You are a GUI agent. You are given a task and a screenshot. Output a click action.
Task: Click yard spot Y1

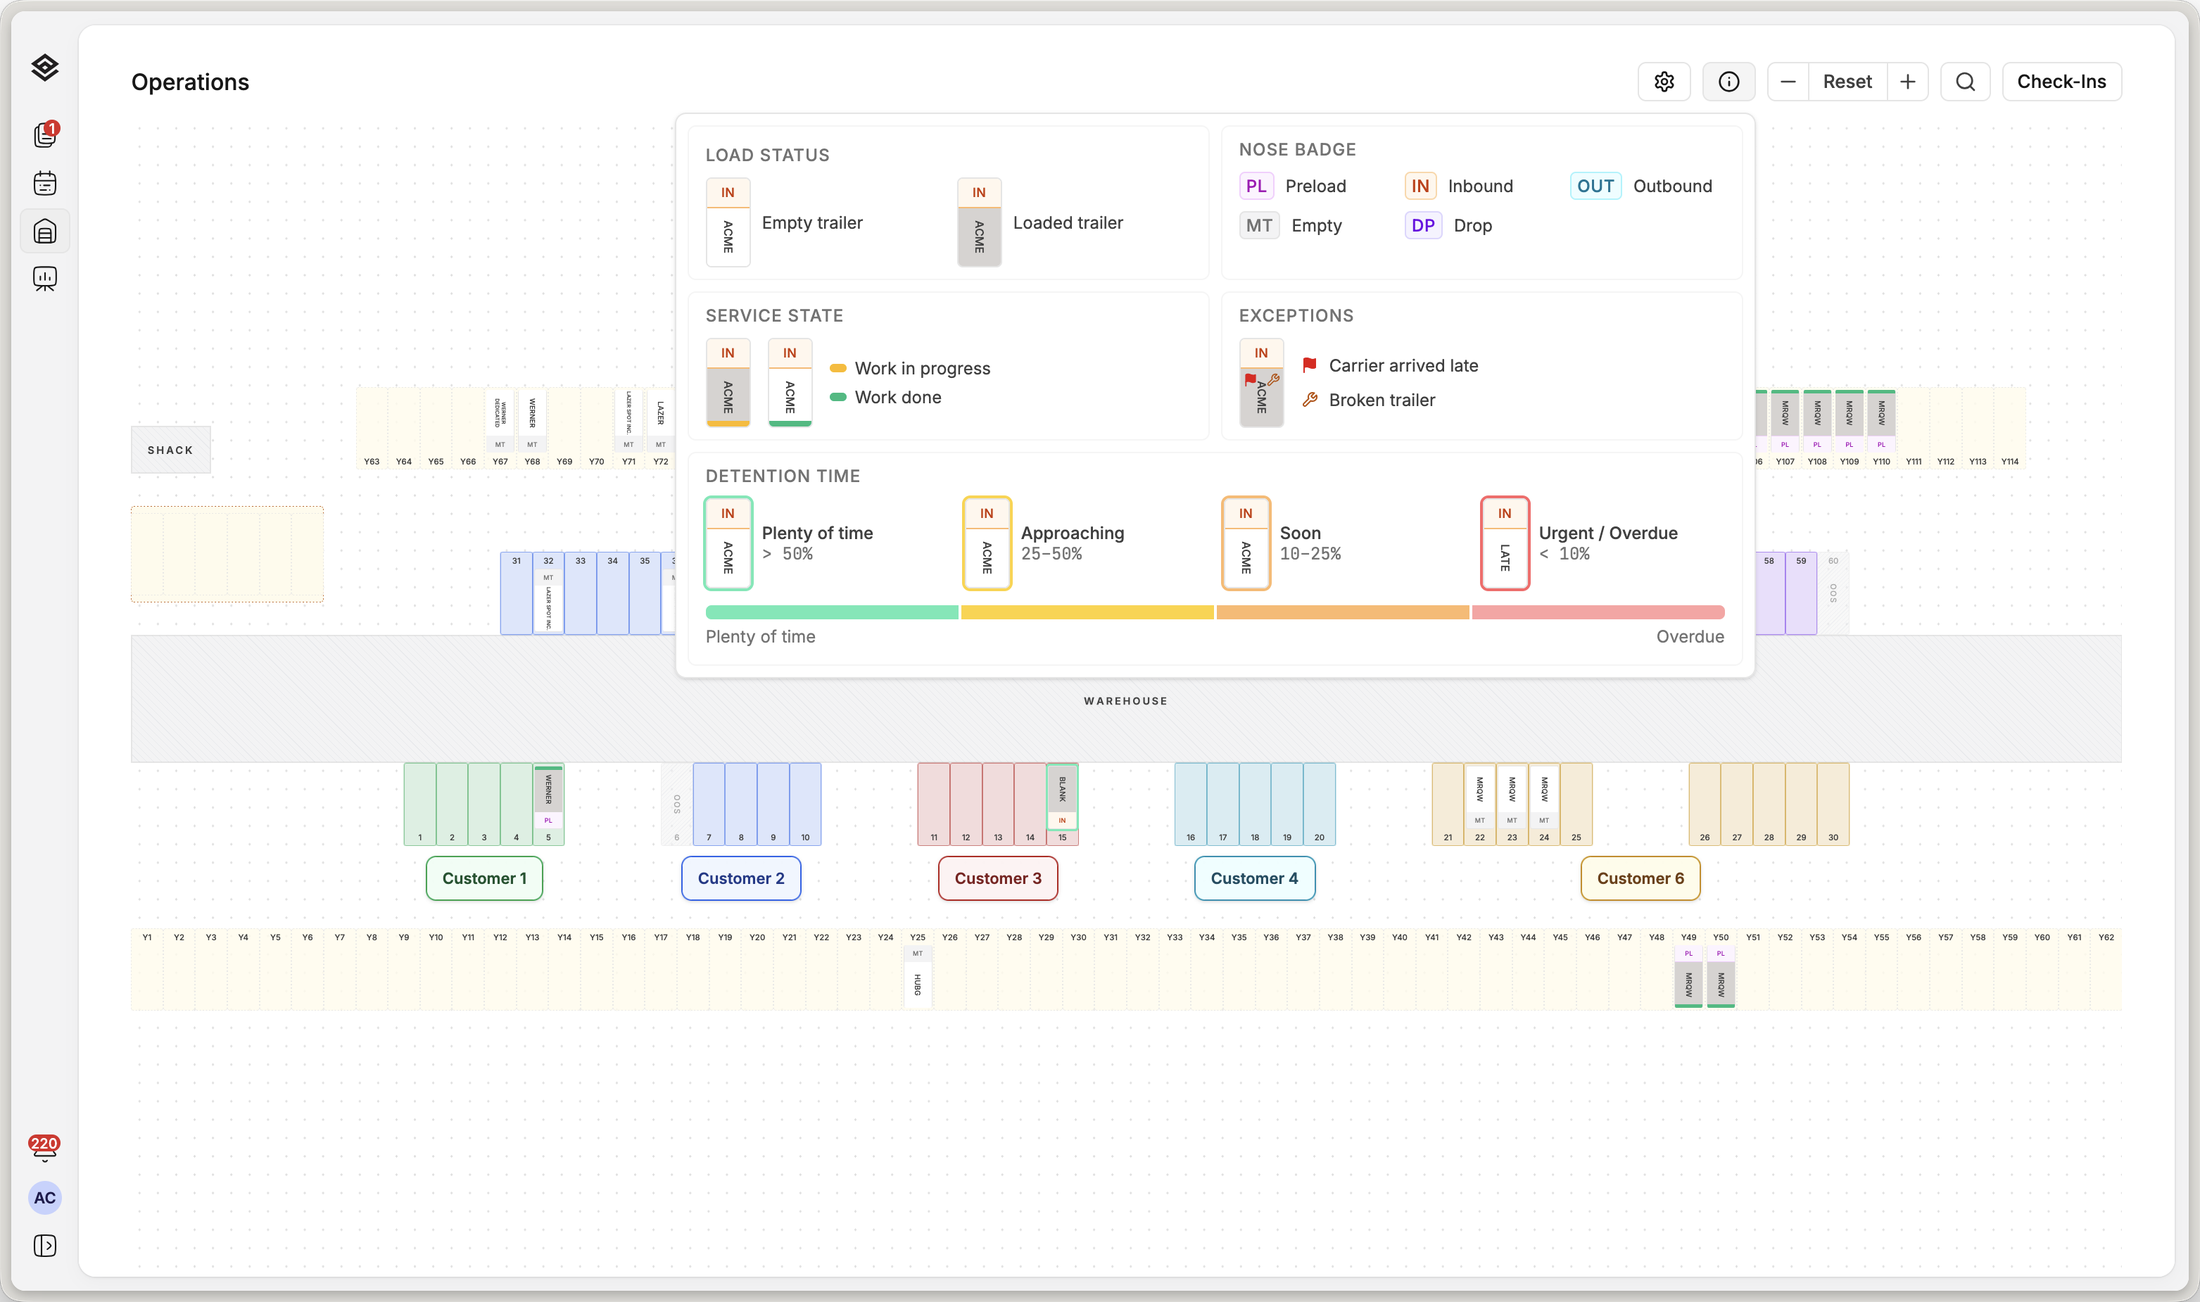coord(147,969)
